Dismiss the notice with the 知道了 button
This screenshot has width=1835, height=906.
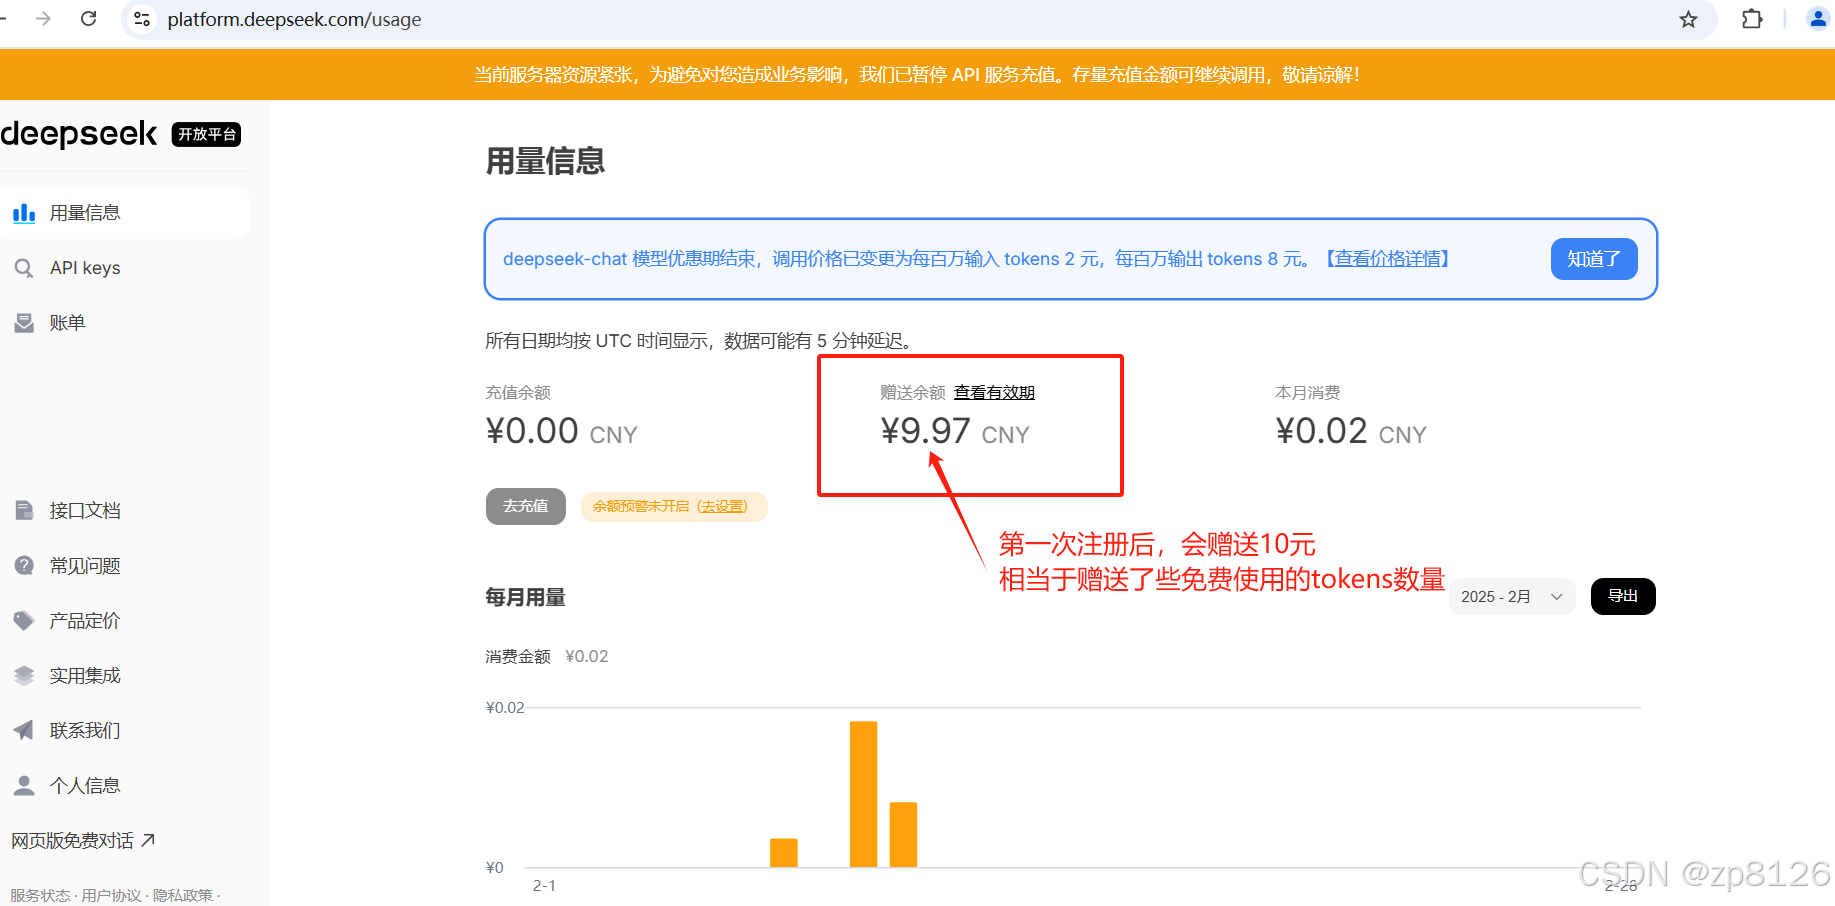click(1594, 259)
